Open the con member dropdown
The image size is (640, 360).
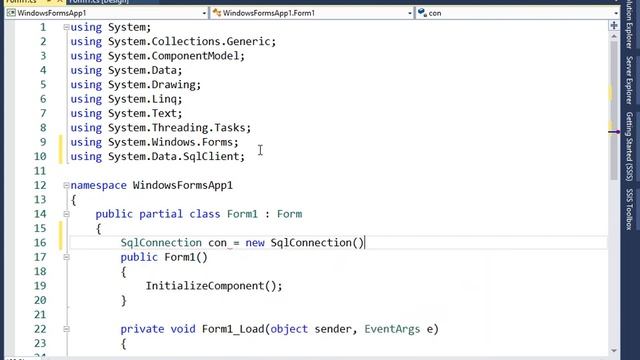[518, 13]
